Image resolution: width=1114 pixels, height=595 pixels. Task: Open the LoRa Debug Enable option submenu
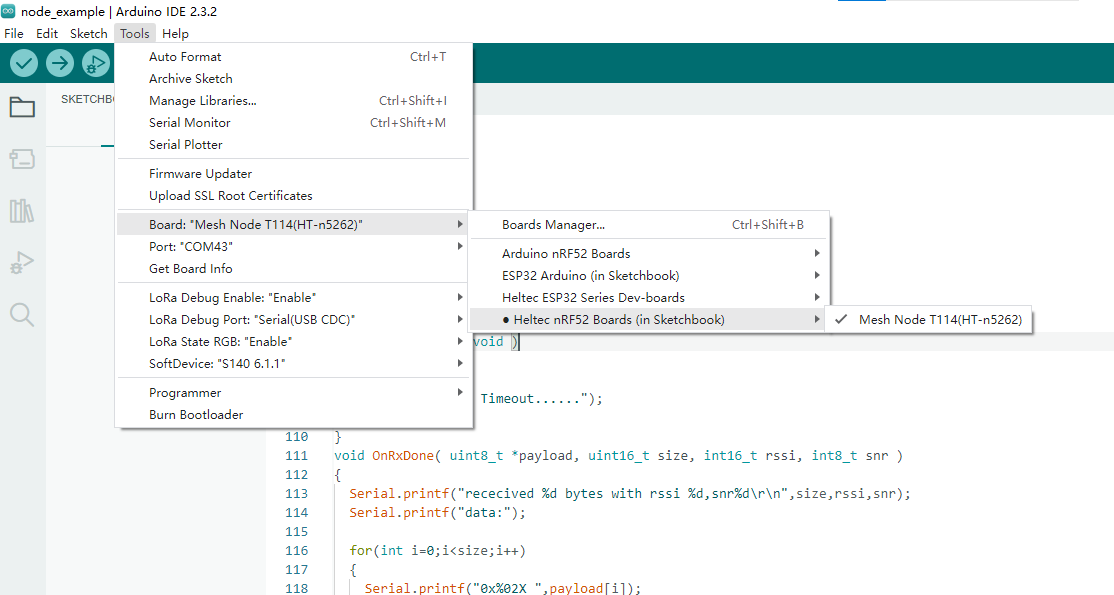232,298
